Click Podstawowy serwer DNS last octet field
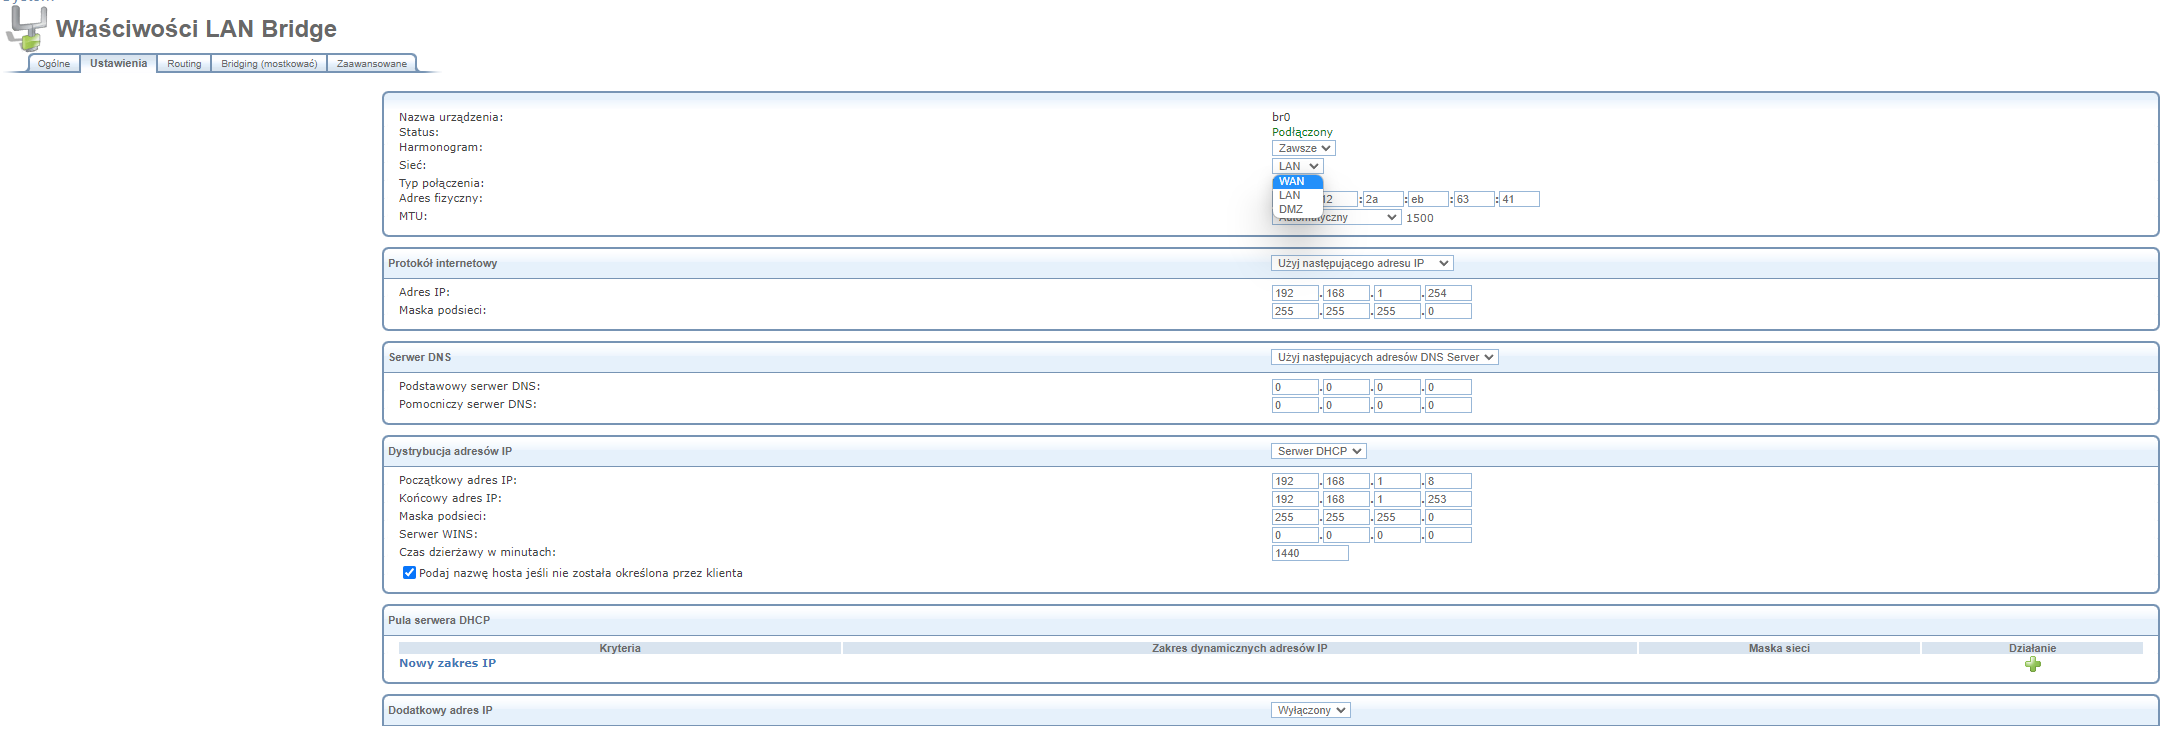This screenshot has height=730, width=2164. [x=1448, y=387]
